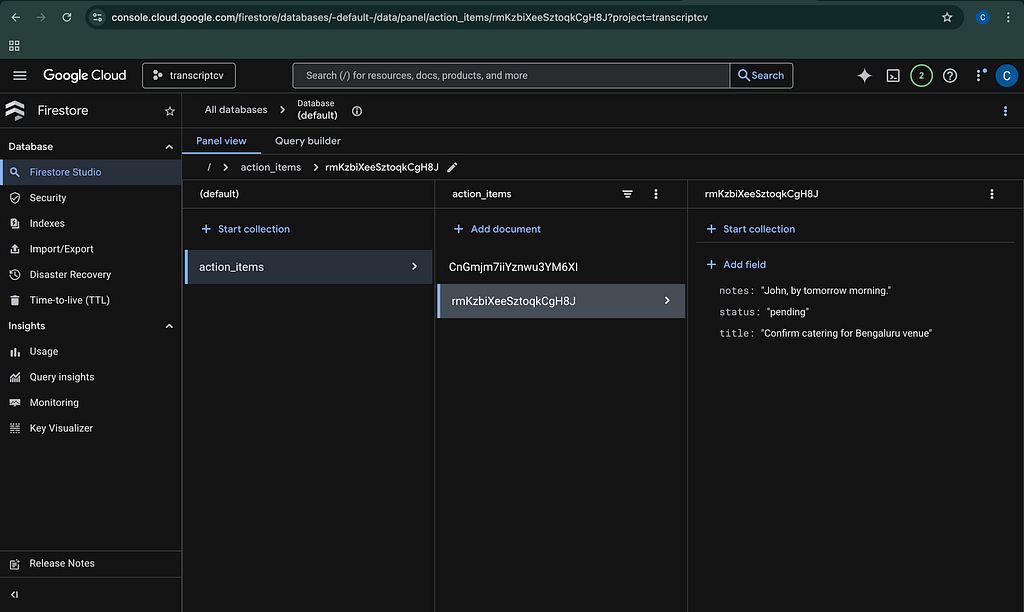Open Monitoring page
The image size is (1024, 612).
point(91,403)
